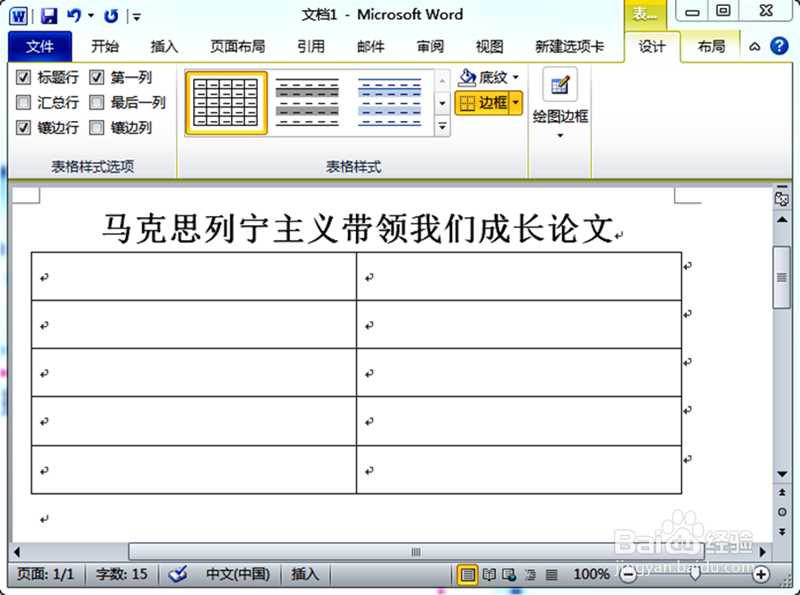Screen dimensions: 800x595
Task: Open the full screen reading view
Action: [489, 574]
